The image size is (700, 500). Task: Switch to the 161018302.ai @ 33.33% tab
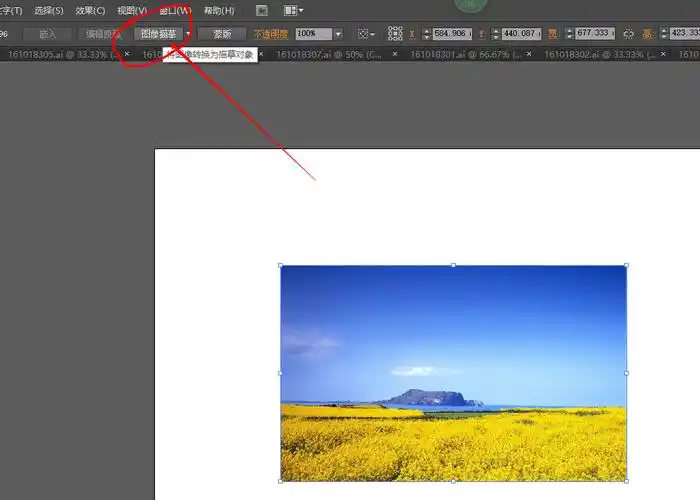tap(600, 54)
